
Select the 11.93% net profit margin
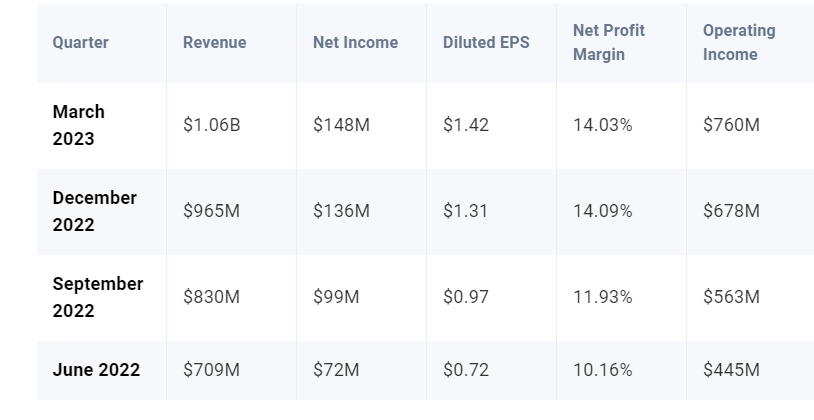tap(602, 297)
